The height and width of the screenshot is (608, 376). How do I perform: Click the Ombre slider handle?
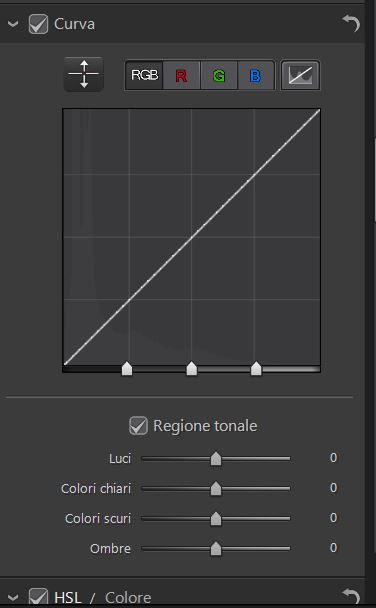(216, 548)
